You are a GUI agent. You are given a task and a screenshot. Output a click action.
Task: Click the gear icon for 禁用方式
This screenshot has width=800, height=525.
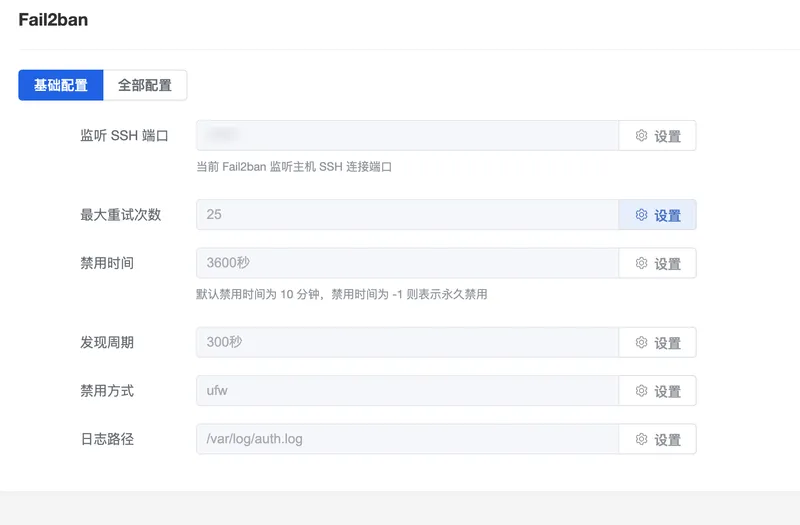[x=641, y=390]
